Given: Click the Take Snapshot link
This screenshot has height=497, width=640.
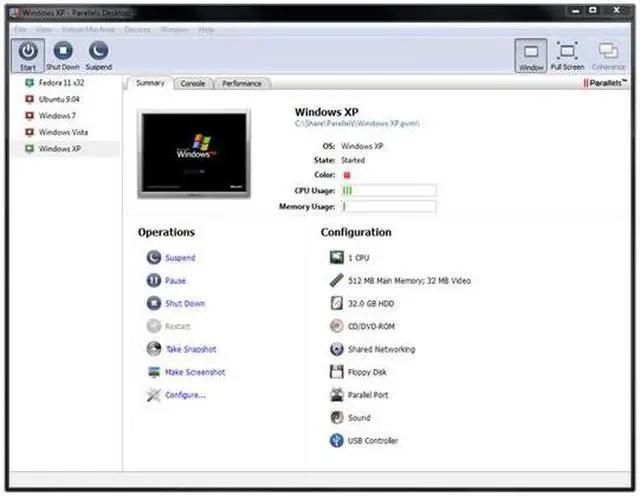Looking at the screenshot, I should click(191, 349).
